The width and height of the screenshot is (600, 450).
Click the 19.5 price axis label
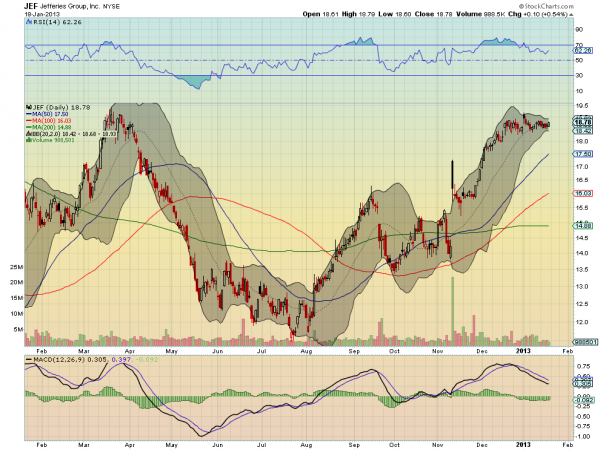581,106
